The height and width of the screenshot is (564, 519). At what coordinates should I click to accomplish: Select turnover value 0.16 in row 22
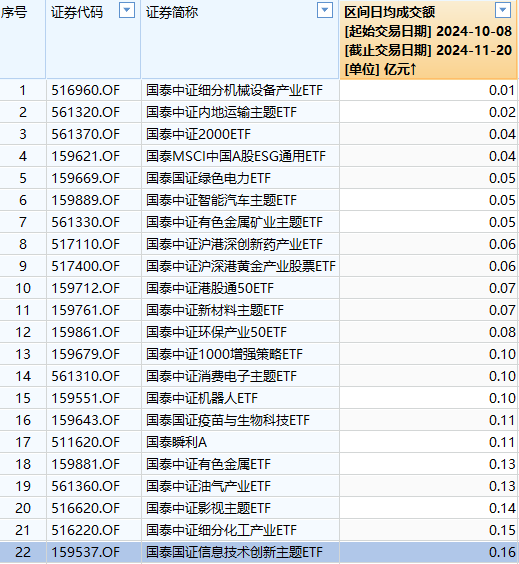point(502,552)
